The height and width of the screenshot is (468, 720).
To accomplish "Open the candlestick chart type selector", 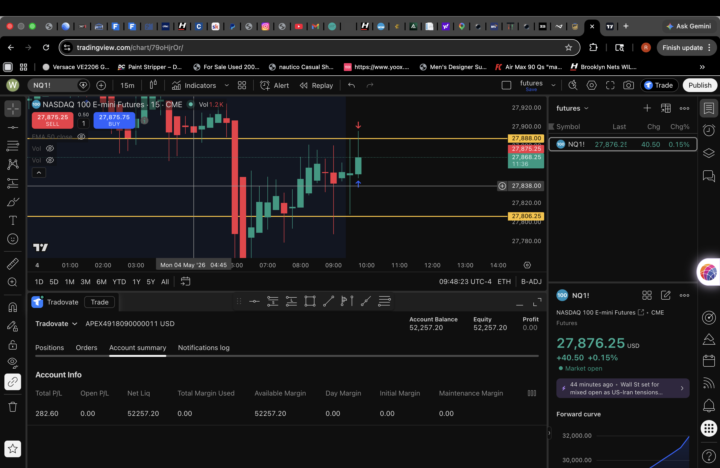I will tap(153, 85).
